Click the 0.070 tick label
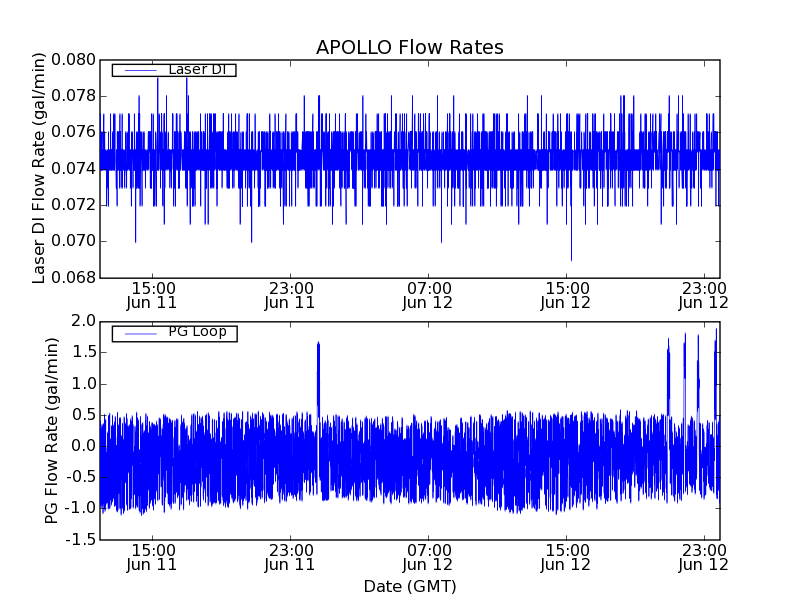This screenshot has height=600, width=800. tap(73, 241)
